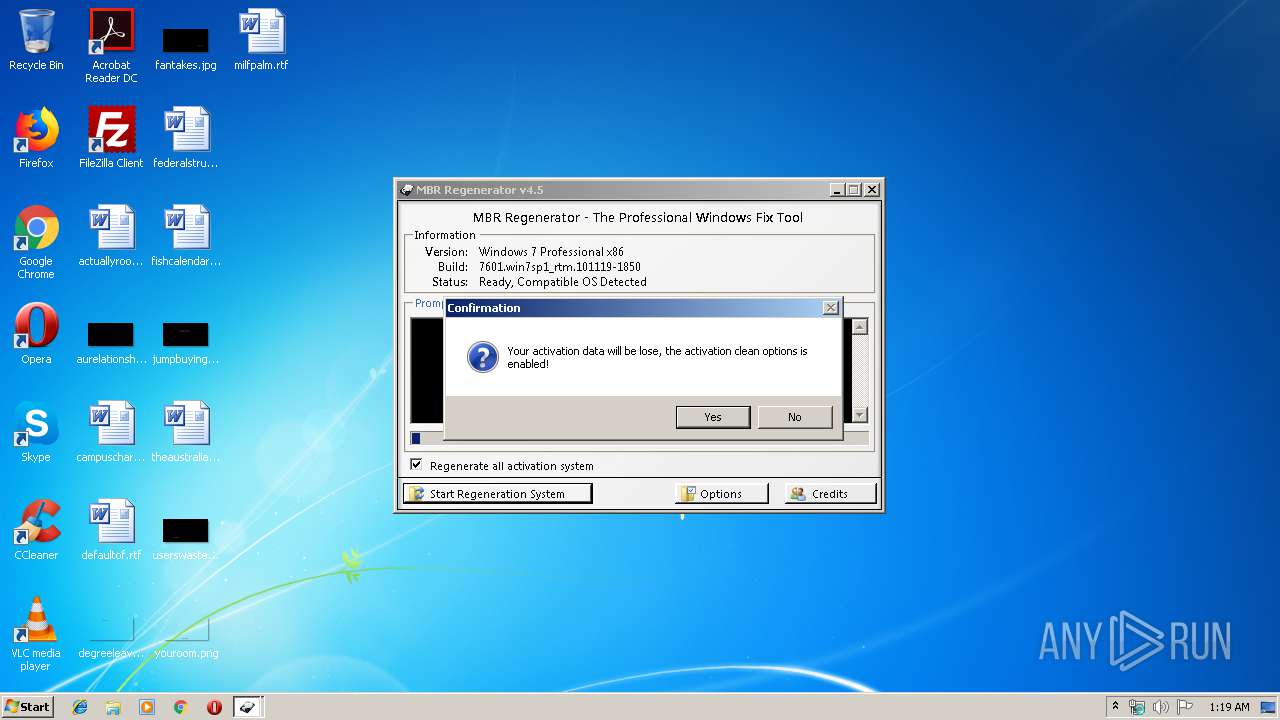
Task: Click the blue question mark icon
Action: pos(483,357)
